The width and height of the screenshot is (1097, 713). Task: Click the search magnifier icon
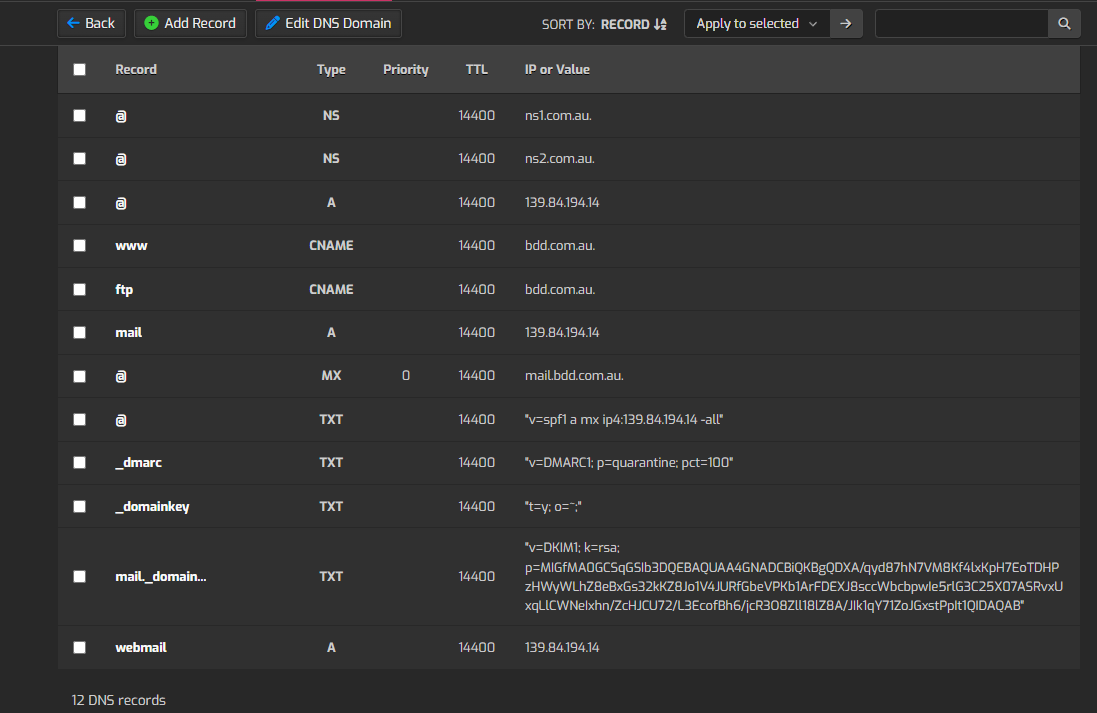coord(1064,23)
